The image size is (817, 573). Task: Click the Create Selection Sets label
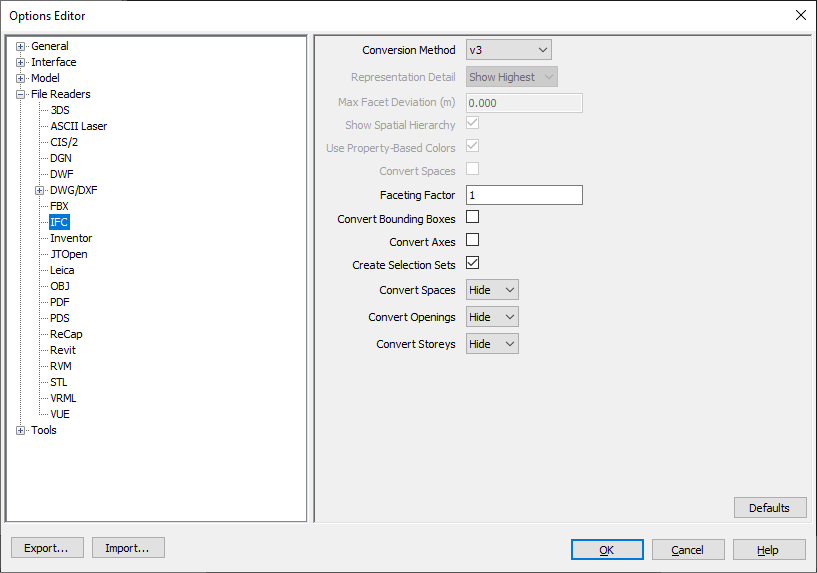click(404, 265)
